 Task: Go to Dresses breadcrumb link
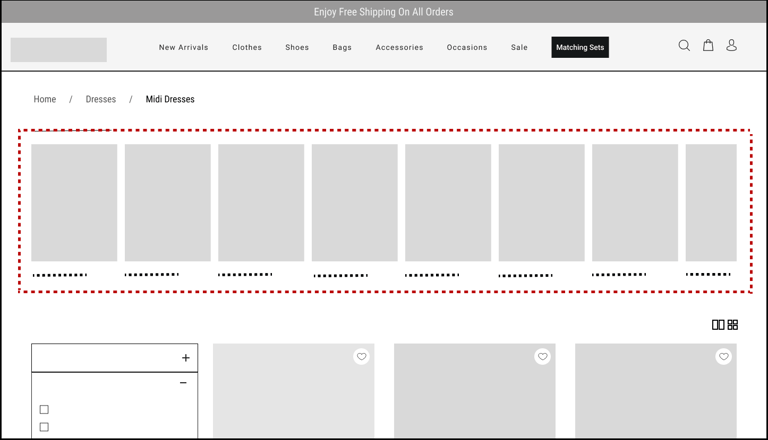pyautogui.click(x=101, y=99)
